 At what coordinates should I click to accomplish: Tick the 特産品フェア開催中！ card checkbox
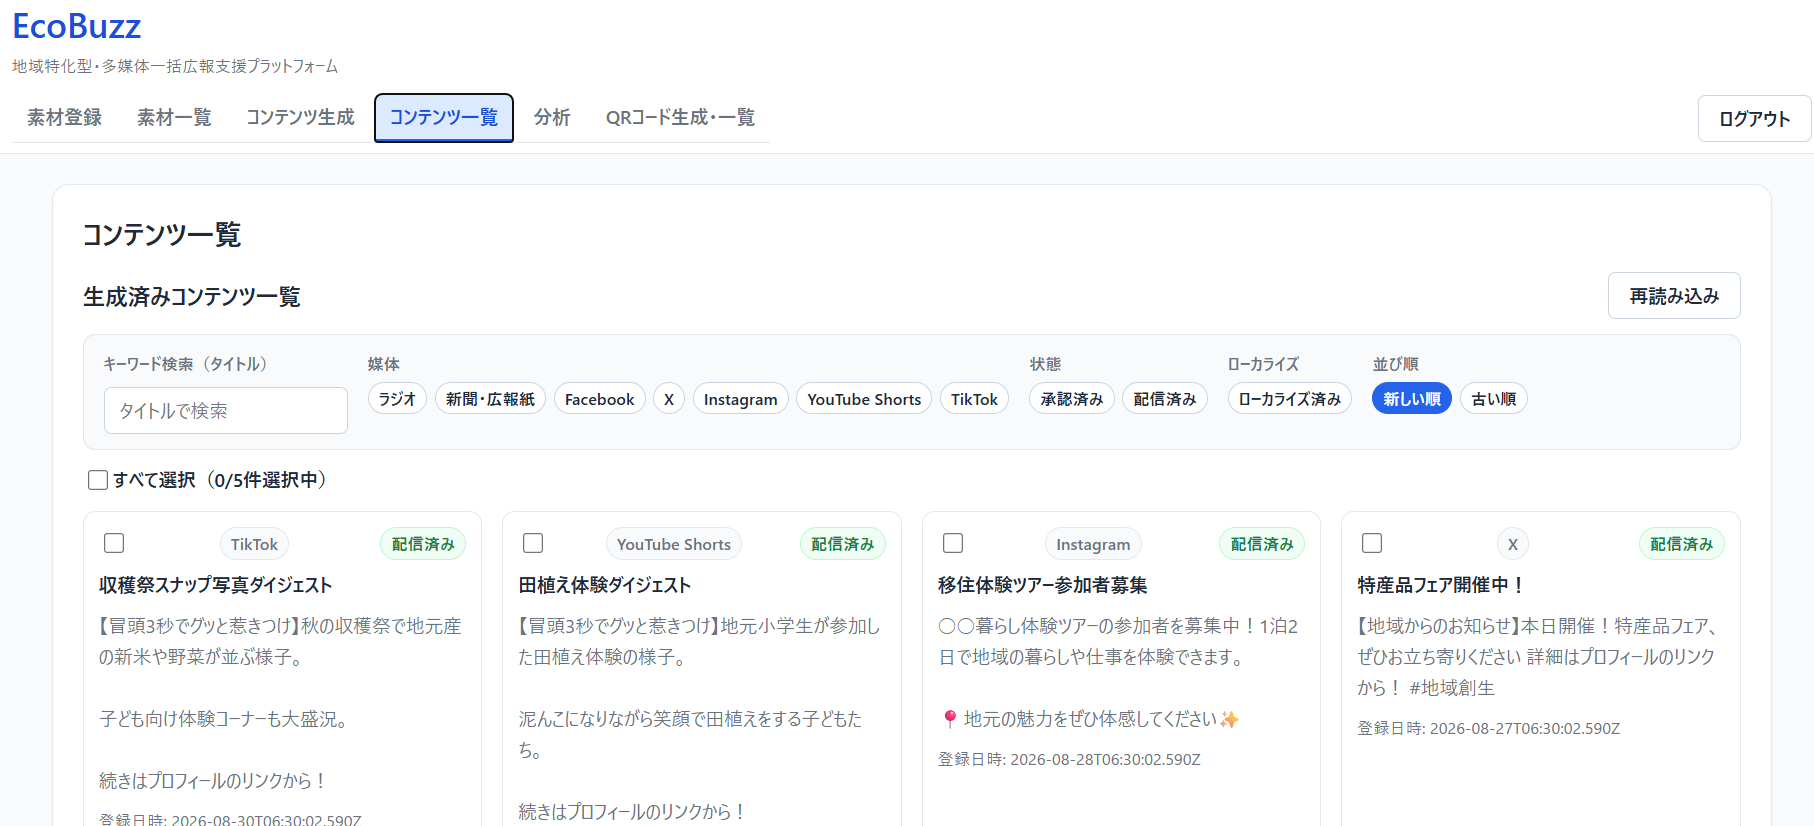tap(1372, 543)
